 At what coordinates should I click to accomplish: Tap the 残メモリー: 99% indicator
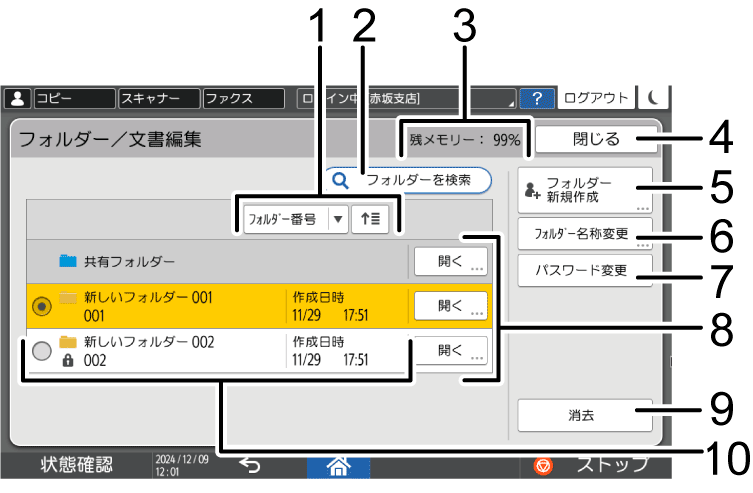[465, 140]
